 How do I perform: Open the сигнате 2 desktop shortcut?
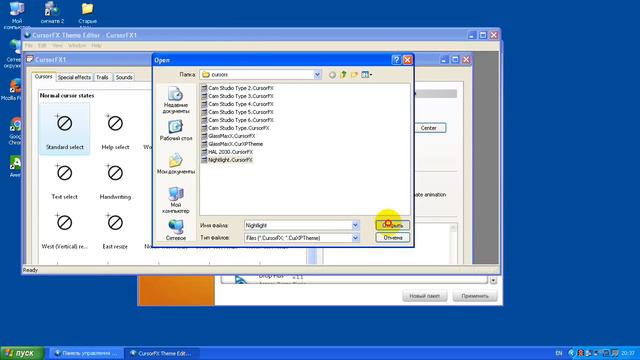(52, 13)
